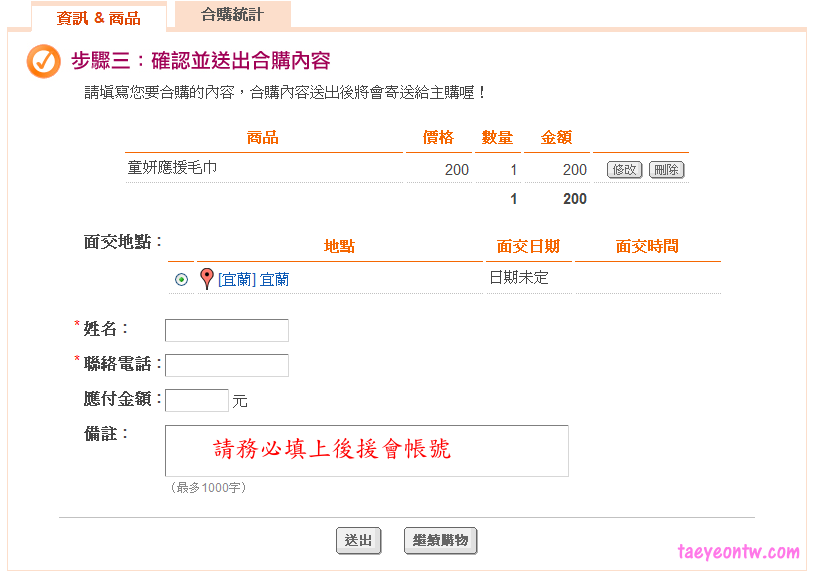Image resolution: width=822 pixels, height=576 pixels.
Task: Click the 面交日期 column header
Action: [528, 247]
